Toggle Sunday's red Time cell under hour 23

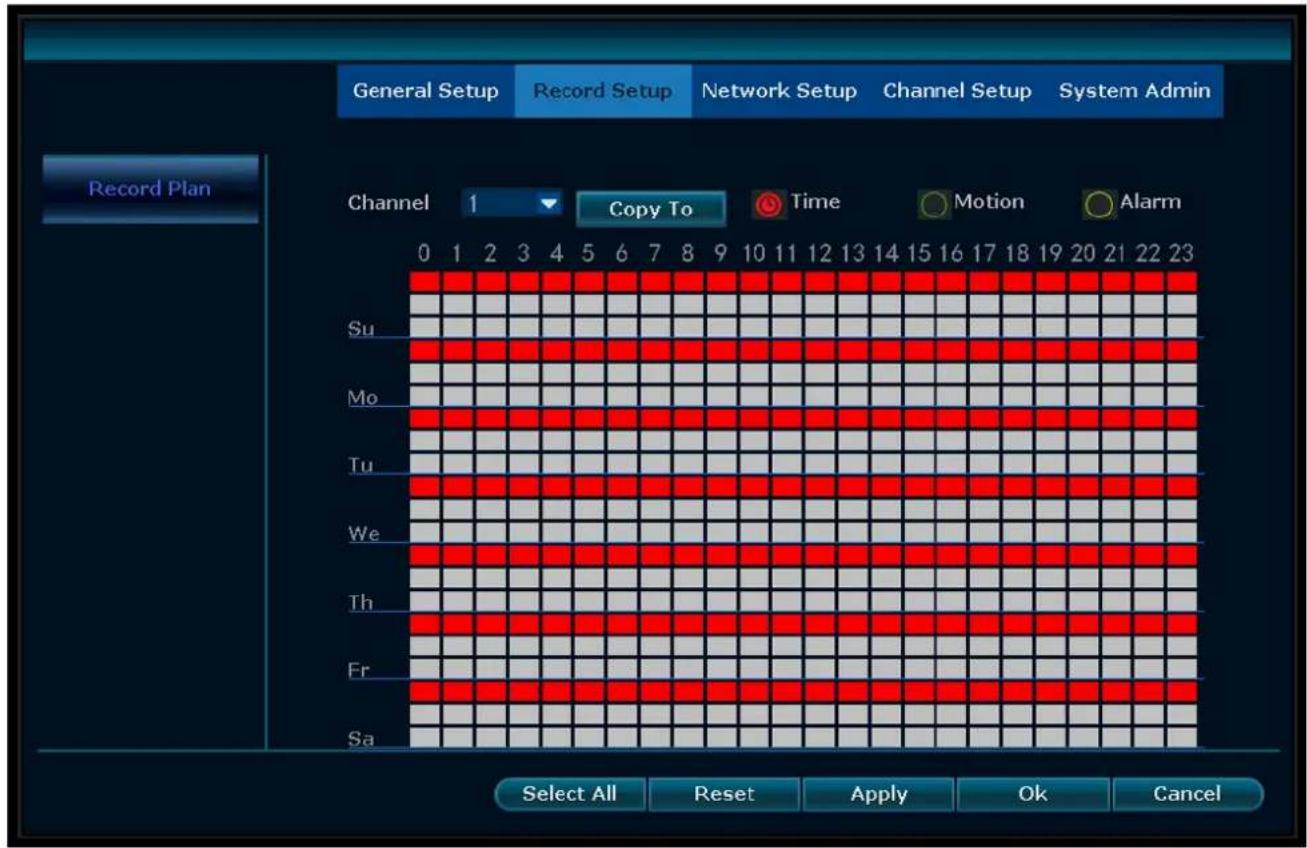click(1181, 281)
